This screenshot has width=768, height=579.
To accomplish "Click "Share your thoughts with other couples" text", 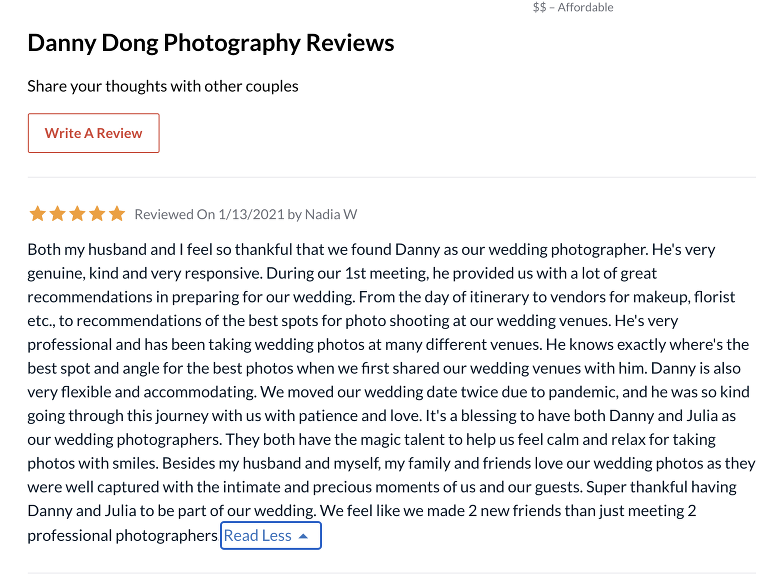I will (x=163, y=86).
